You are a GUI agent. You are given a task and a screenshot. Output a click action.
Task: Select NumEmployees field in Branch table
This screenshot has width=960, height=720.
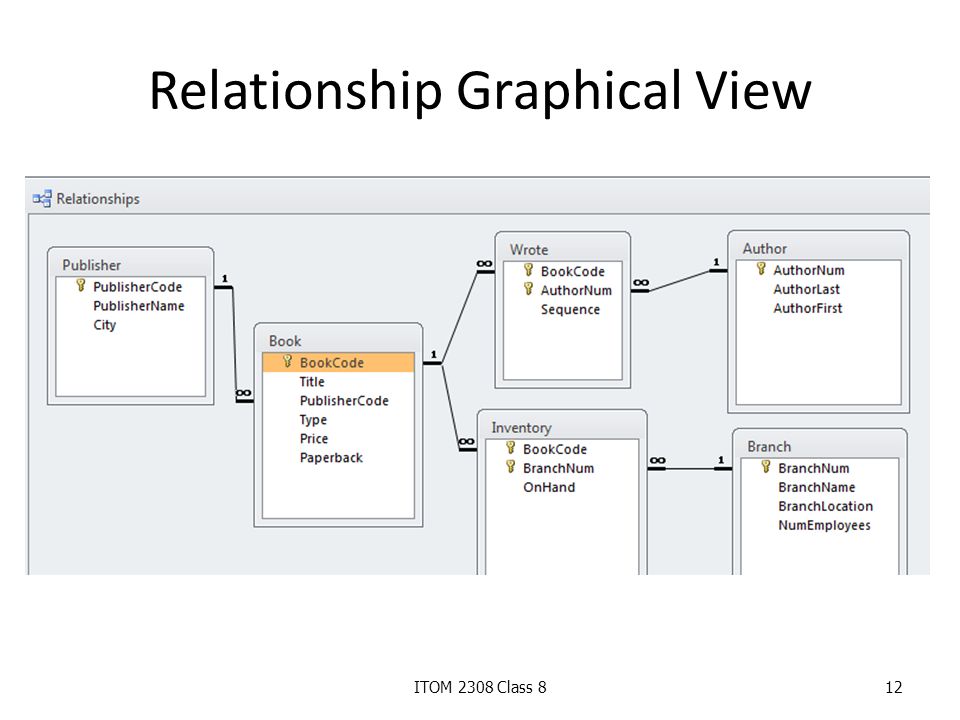[819, 525]
